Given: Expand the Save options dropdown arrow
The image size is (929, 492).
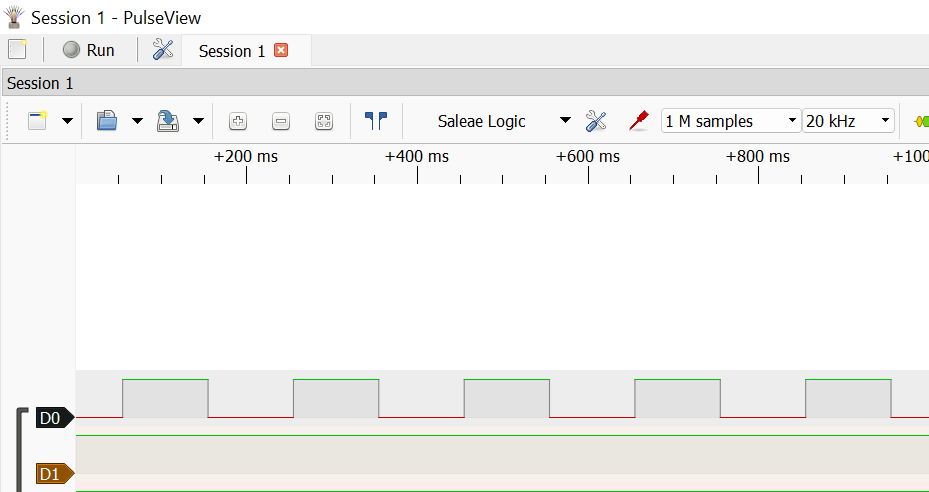Looking at the screenshot, I should click(198, 121).
